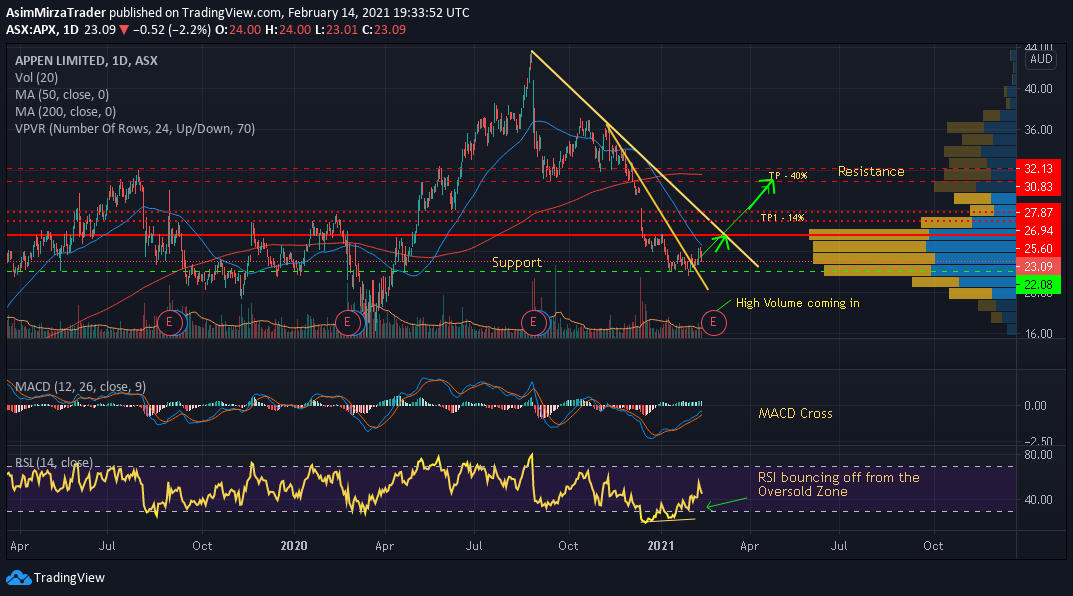This screenshot has height=596, width=1073.
Task: Select the TP1 : 14% target label
Action: (x=783, y=218)
